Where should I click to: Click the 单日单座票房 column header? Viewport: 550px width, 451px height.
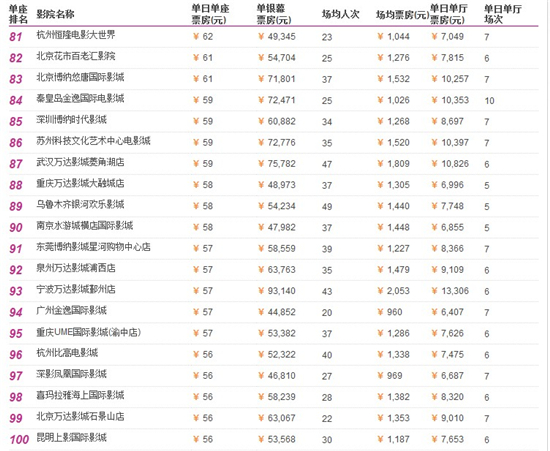(x=210, y=14)
